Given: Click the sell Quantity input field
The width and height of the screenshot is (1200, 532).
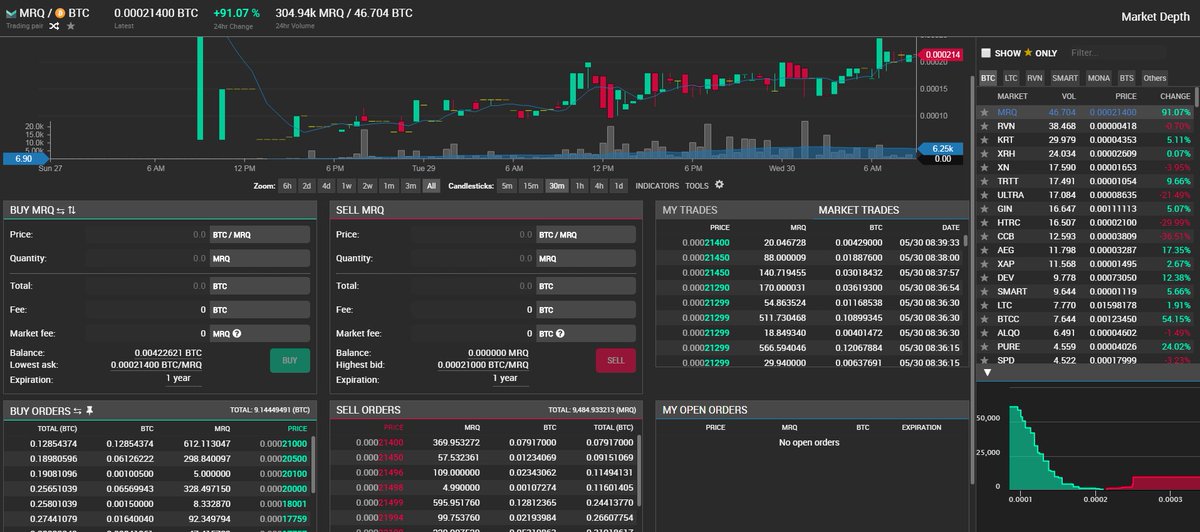Looking at the screenshot, I should 473,258.
